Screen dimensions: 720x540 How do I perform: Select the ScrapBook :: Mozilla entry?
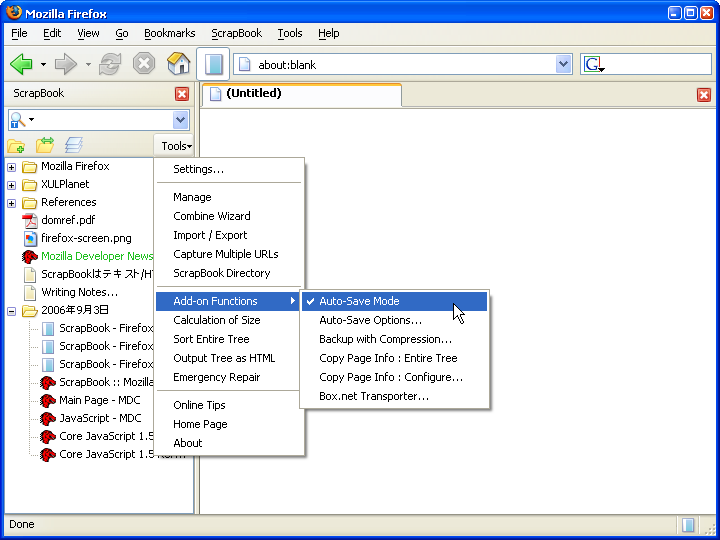click(106, 382)
